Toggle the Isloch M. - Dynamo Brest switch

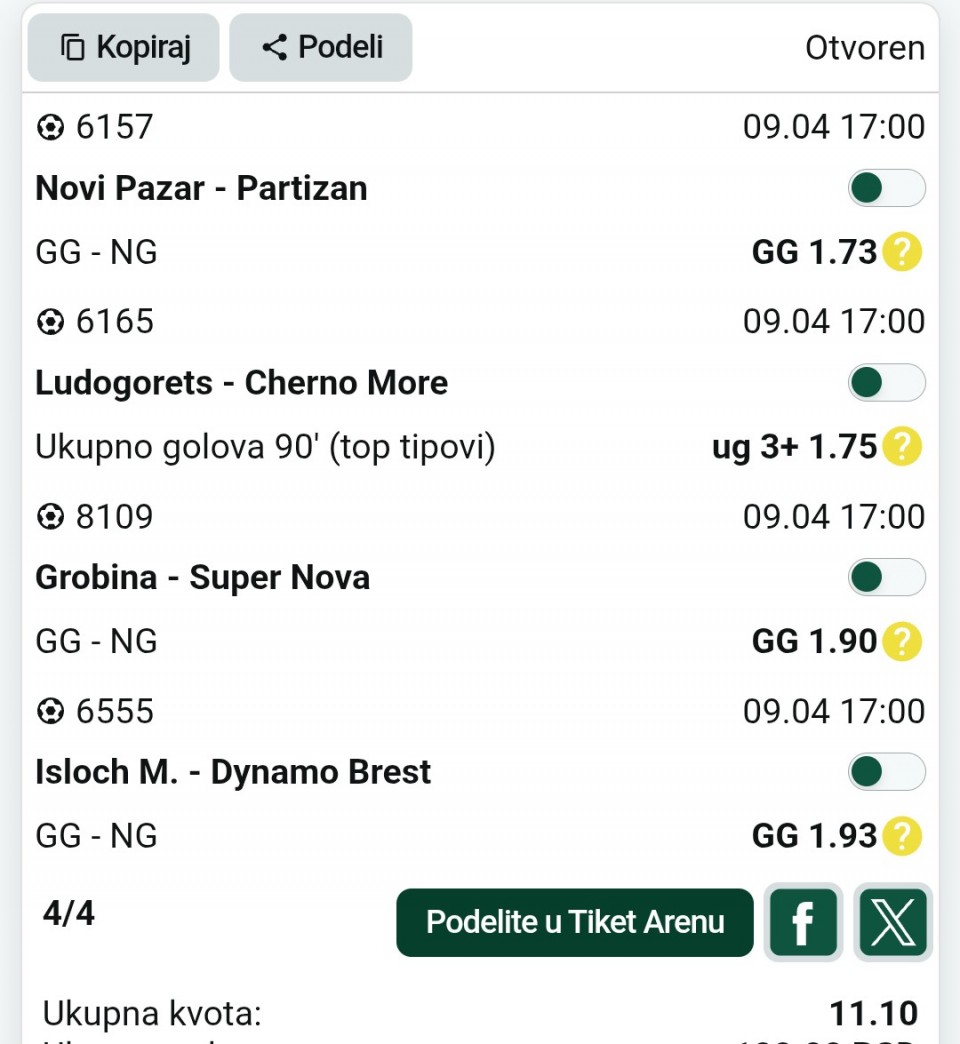(x=886, y=772)
